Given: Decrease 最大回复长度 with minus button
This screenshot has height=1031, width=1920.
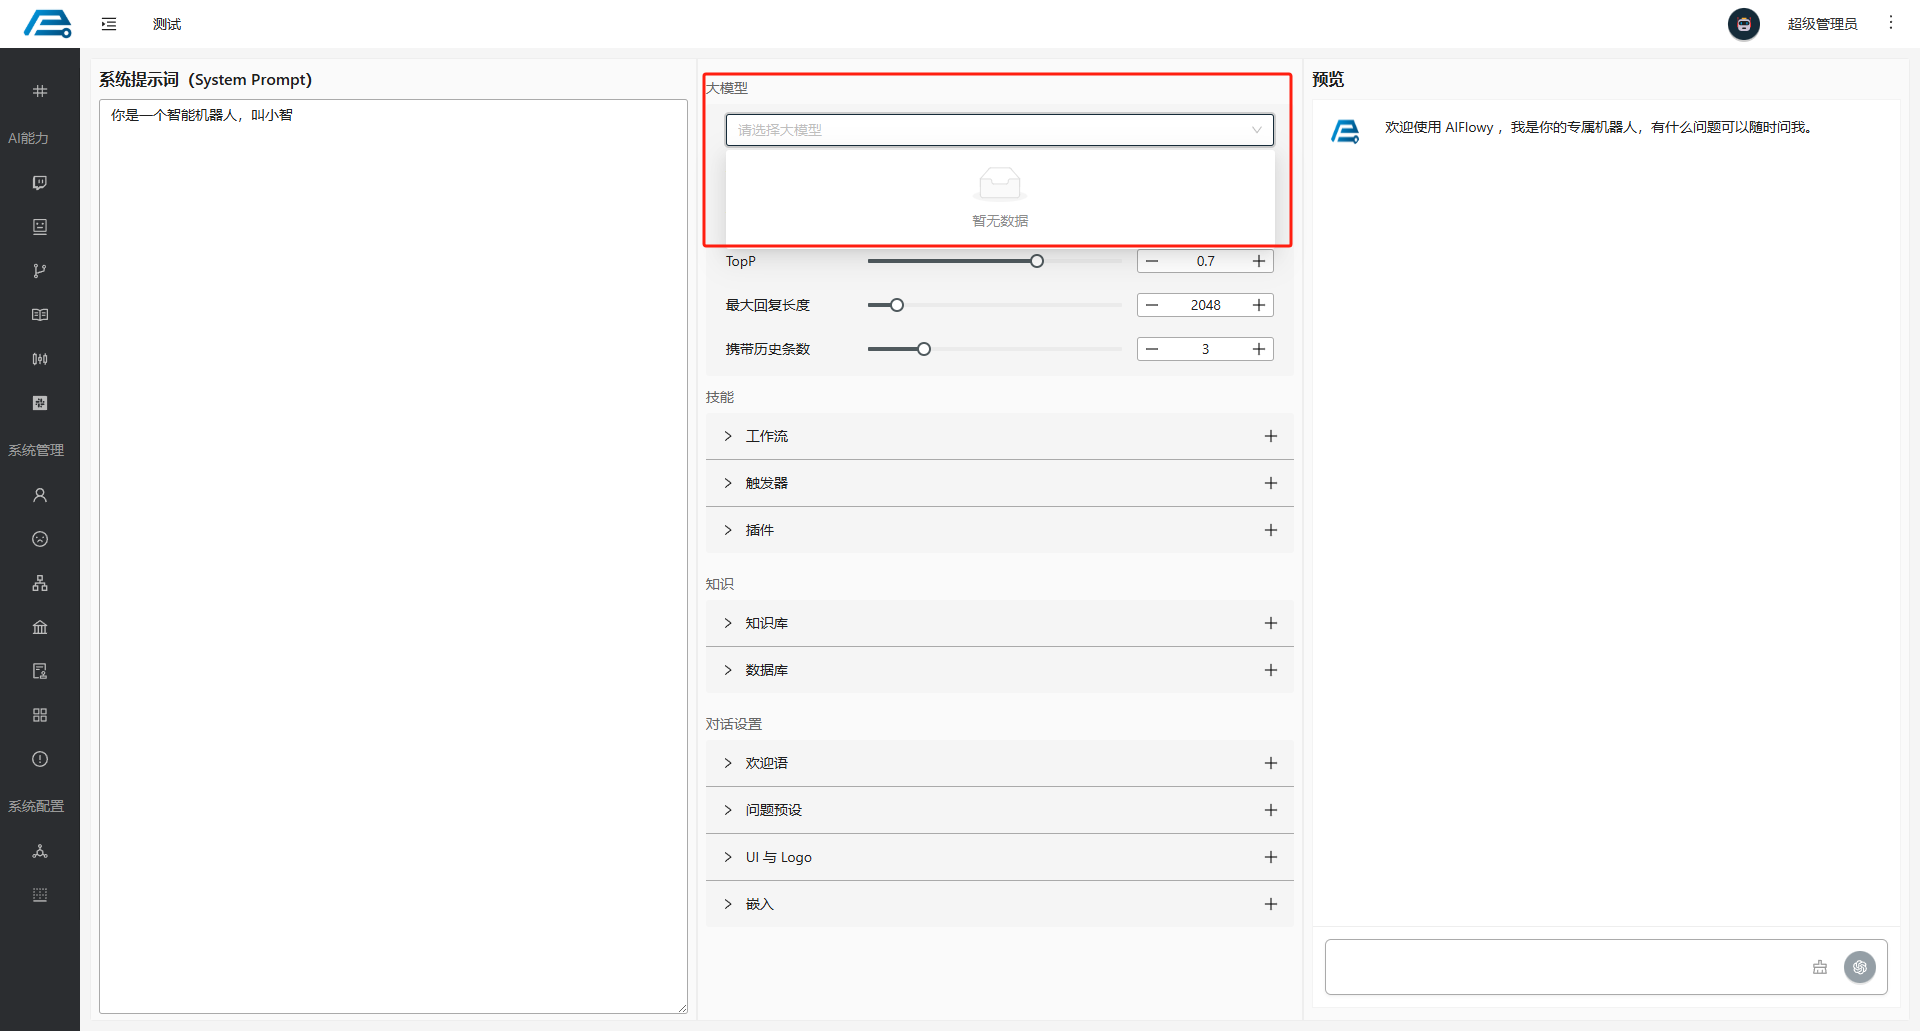Looking at the screenshot, I should (x=1152, y=305).
